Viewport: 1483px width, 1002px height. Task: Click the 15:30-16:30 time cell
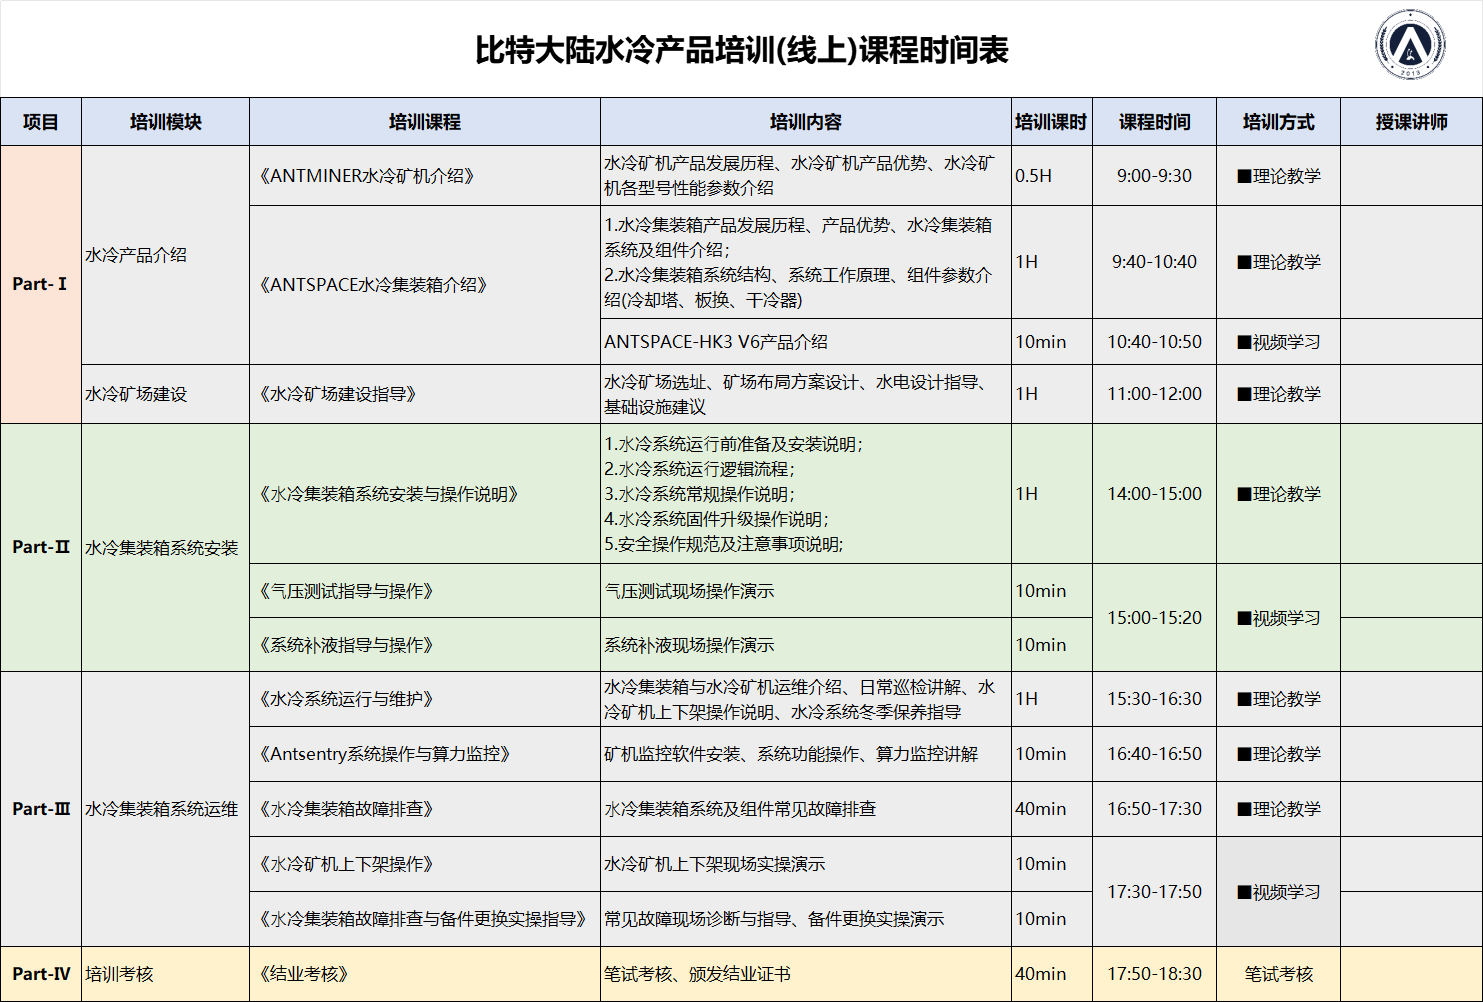1155,699
